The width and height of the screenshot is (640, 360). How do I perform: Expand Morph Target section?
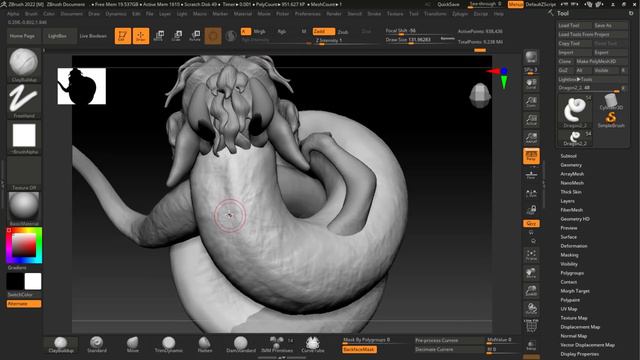pos(575,291)
